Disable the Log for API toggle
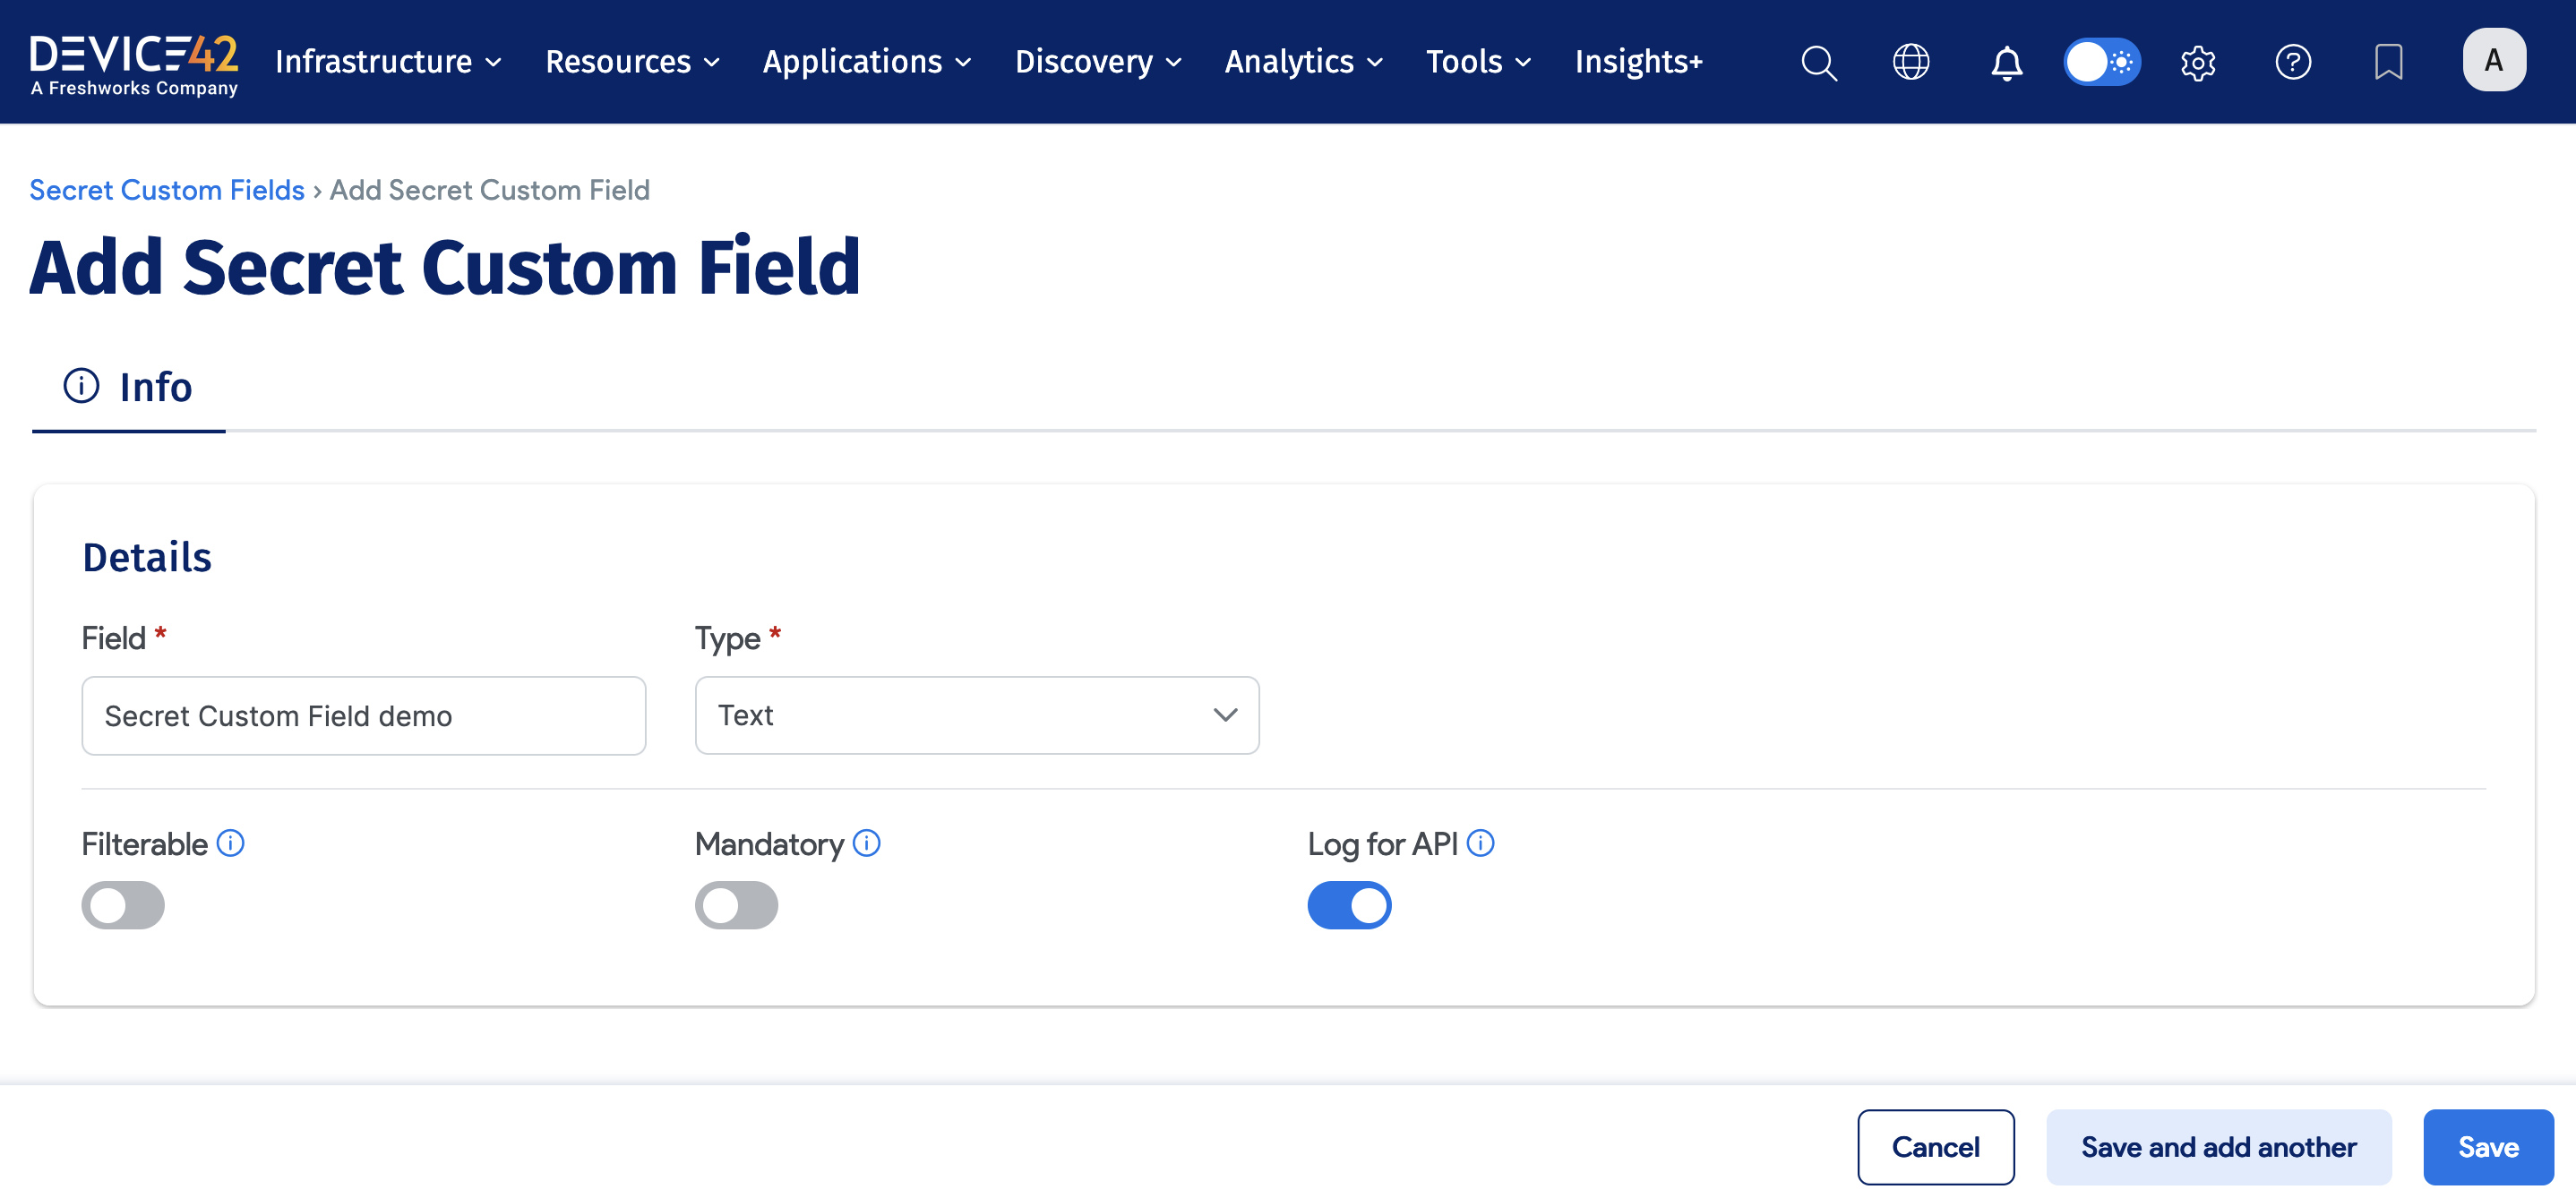Image resolution: width=2576 pixels, height=1198 pixels. pos(1349,905)
